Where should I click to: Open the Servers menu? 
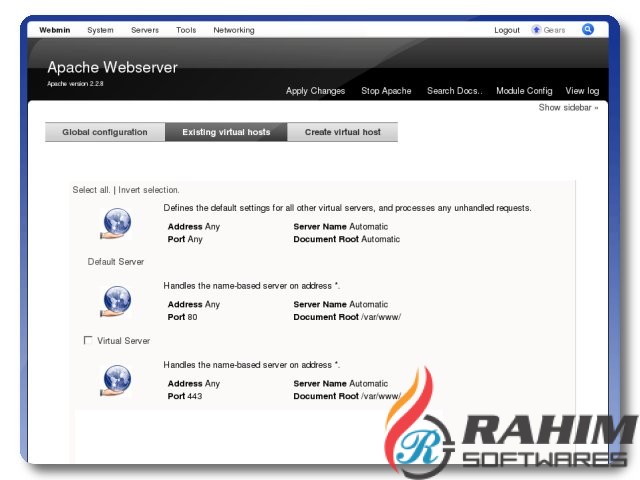click(145, 30)
